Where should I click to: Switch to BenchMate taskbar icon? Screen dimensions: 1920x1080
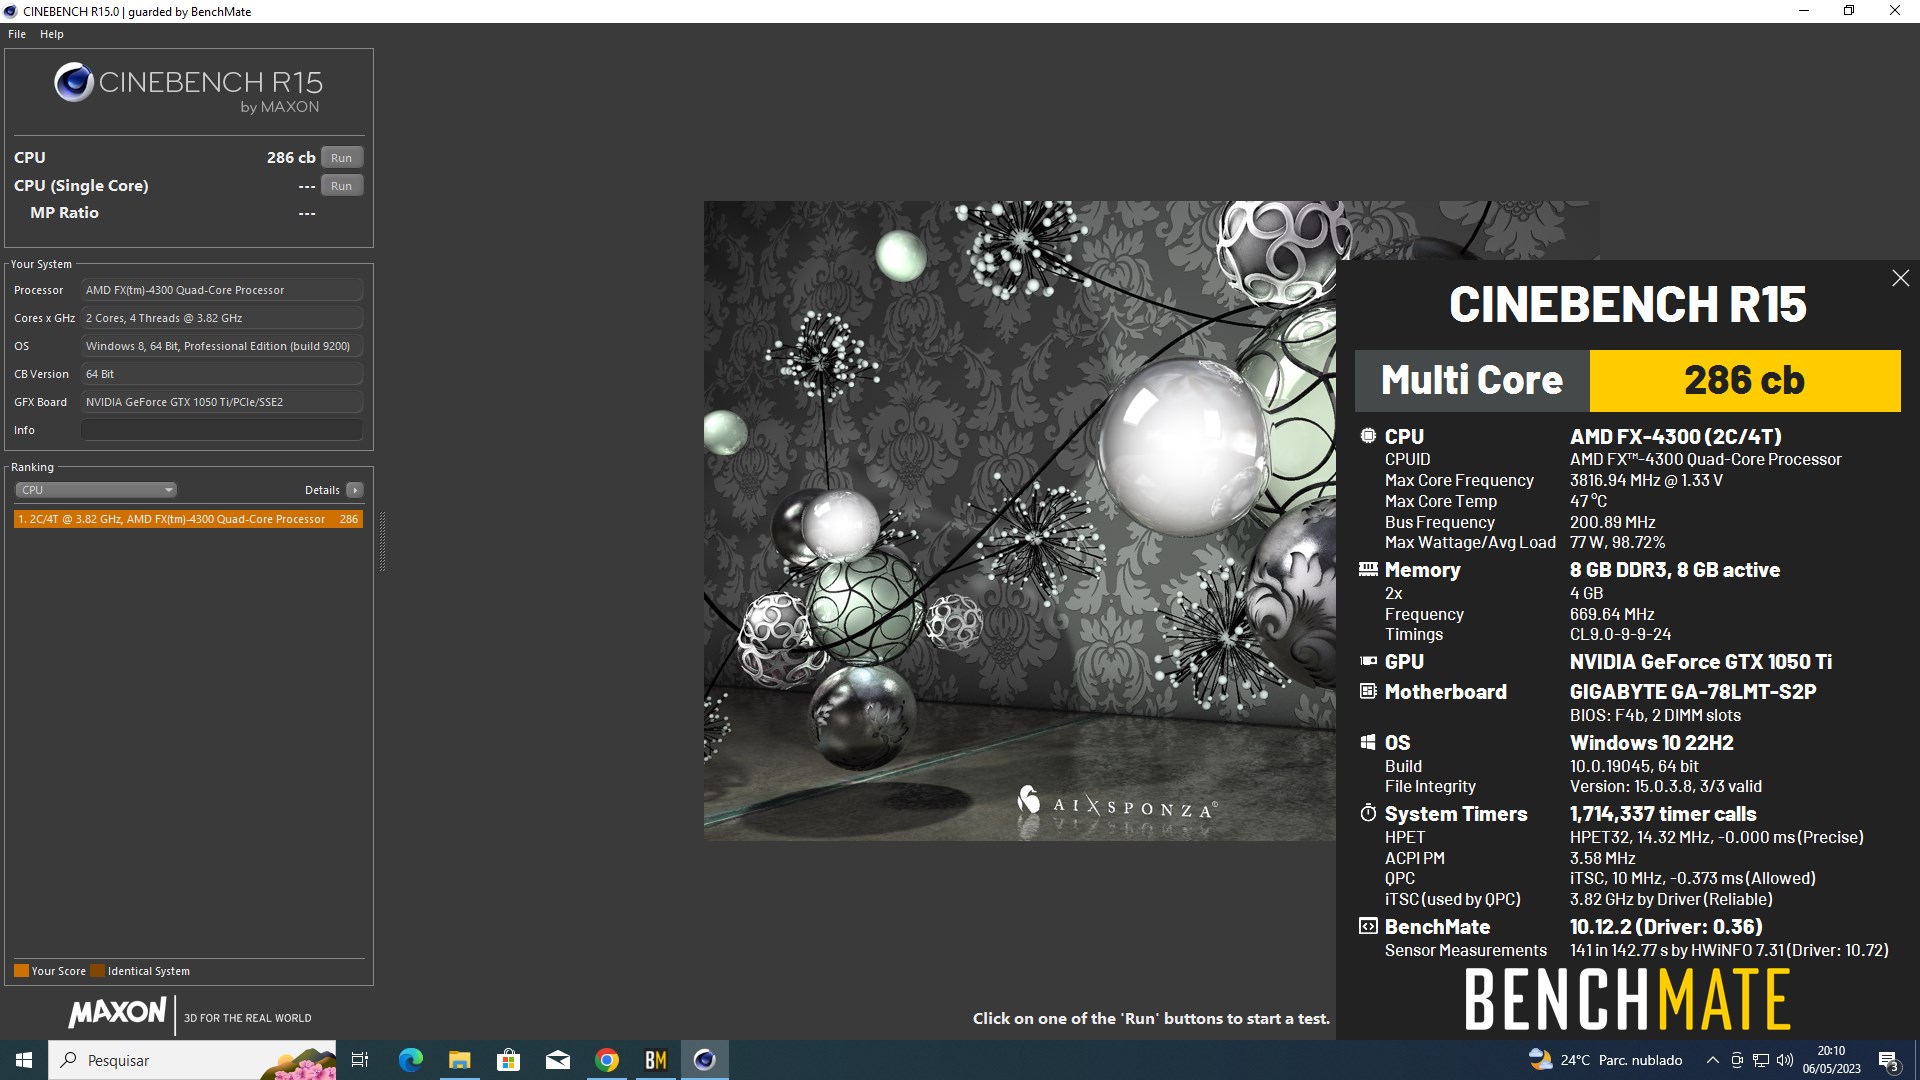(656, 1060)
